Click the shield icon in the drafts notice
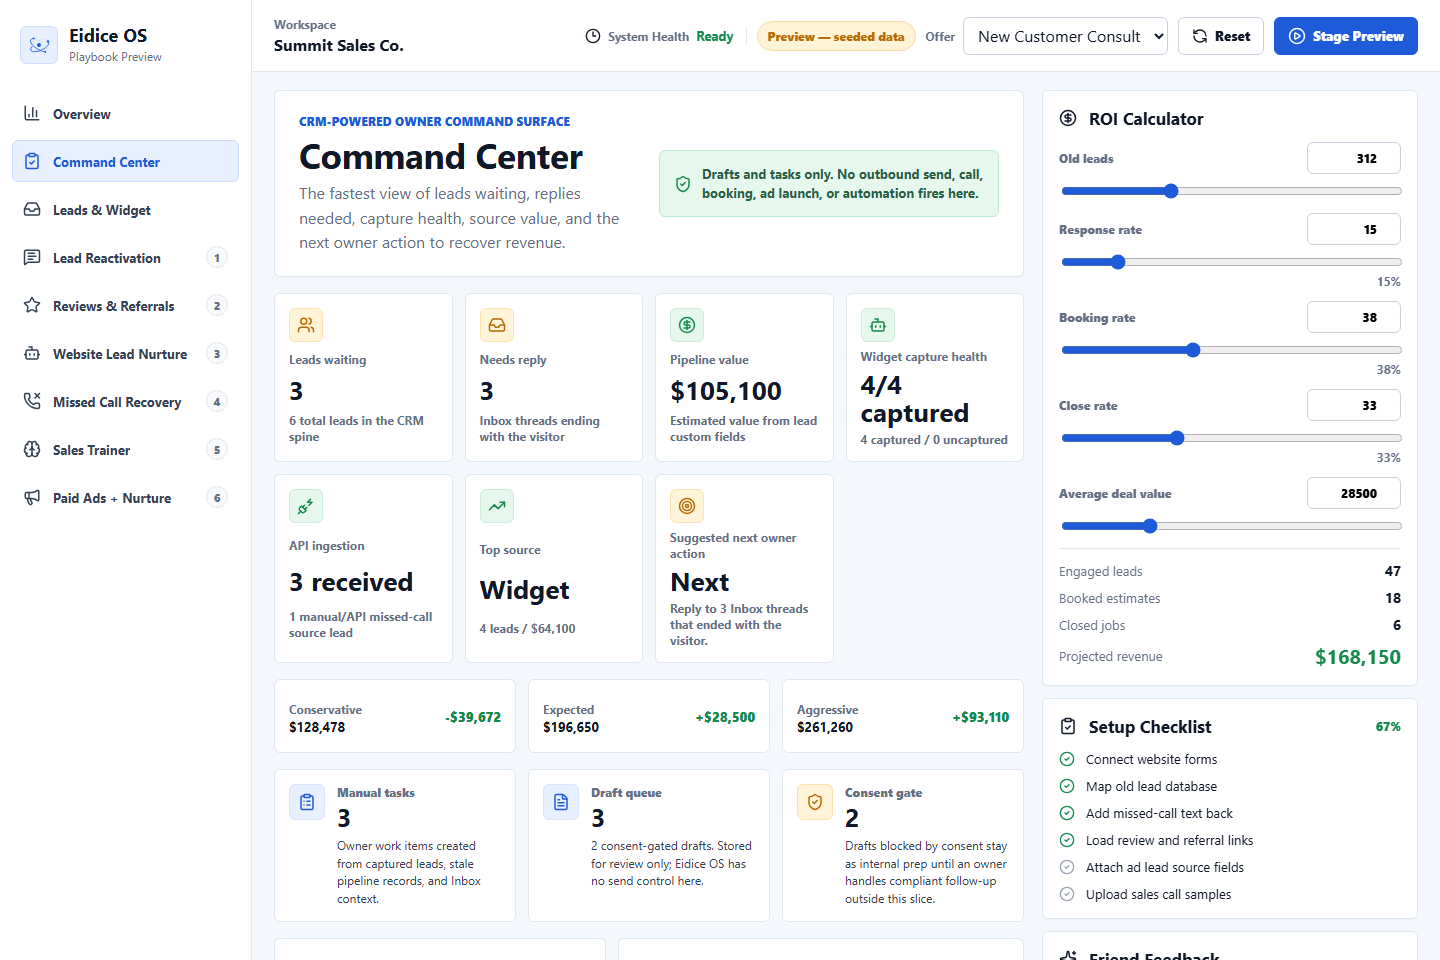This screenshot has height=960, width=1440. pos(683,184)
